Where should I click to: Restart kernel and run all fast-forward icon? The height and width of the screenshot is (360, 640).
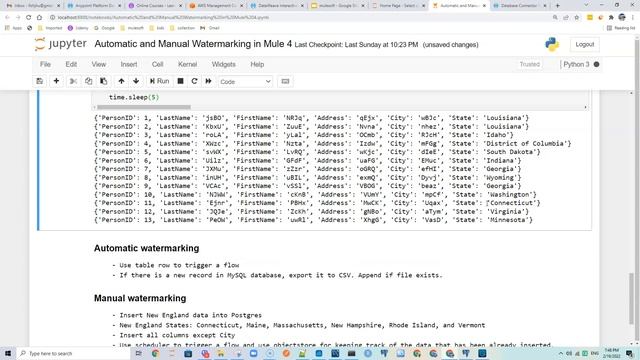[x=209, y=81]
